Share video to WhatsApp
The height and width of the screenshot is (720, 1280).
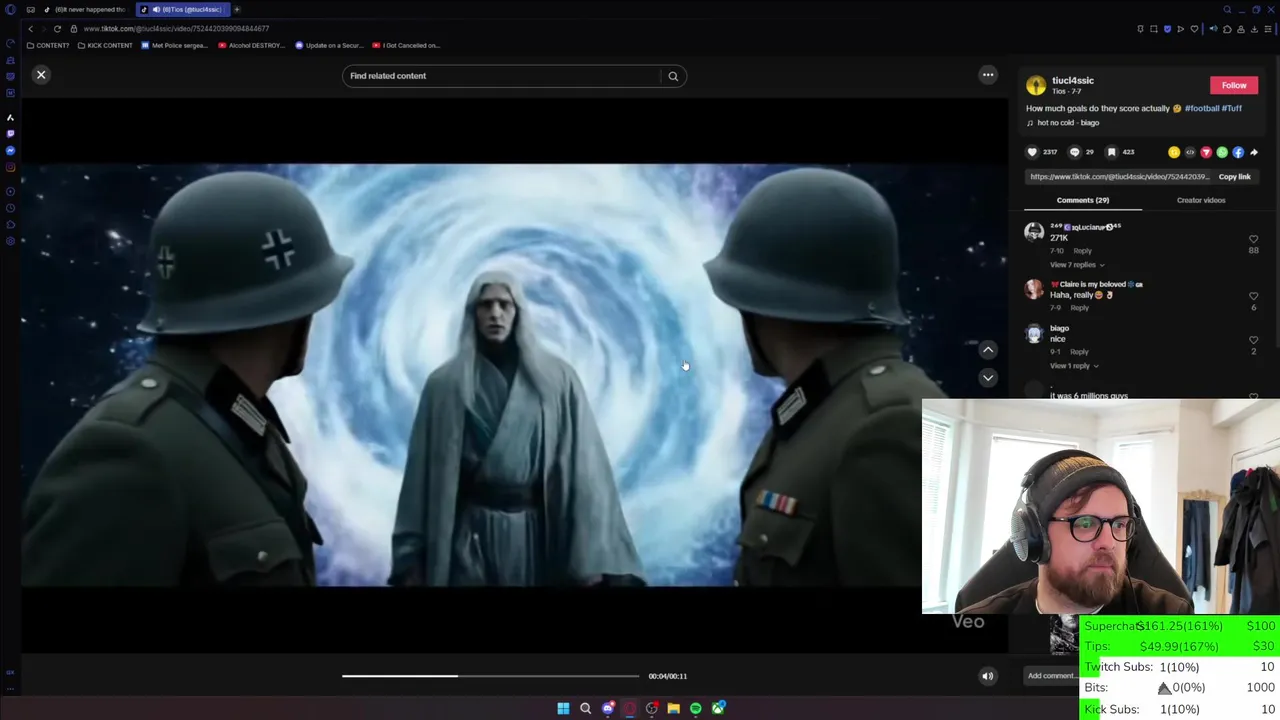1222,152
